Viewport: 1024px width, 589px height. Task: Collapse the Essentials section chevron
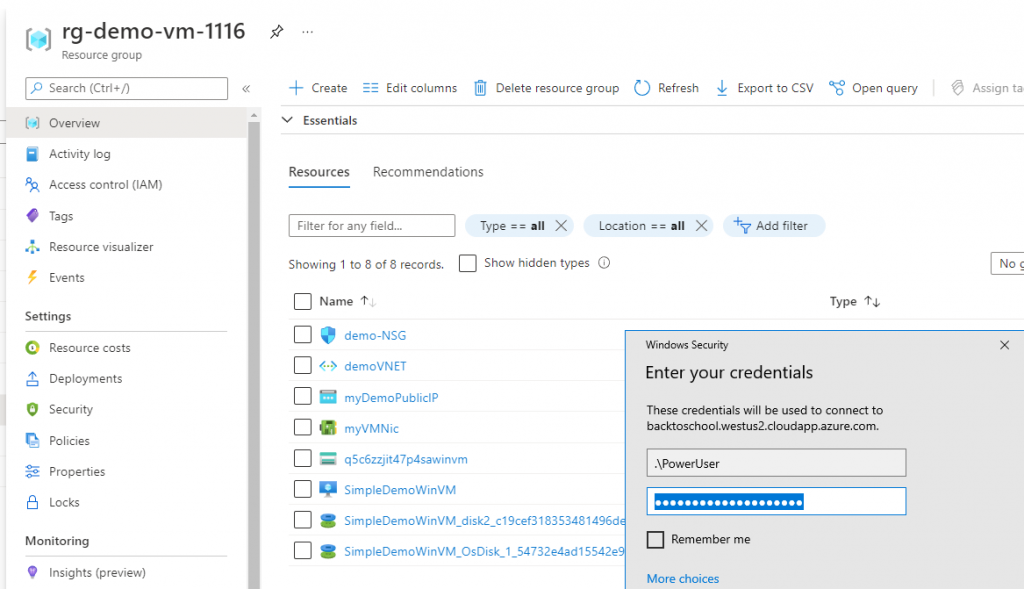click(x=288, y=120)
